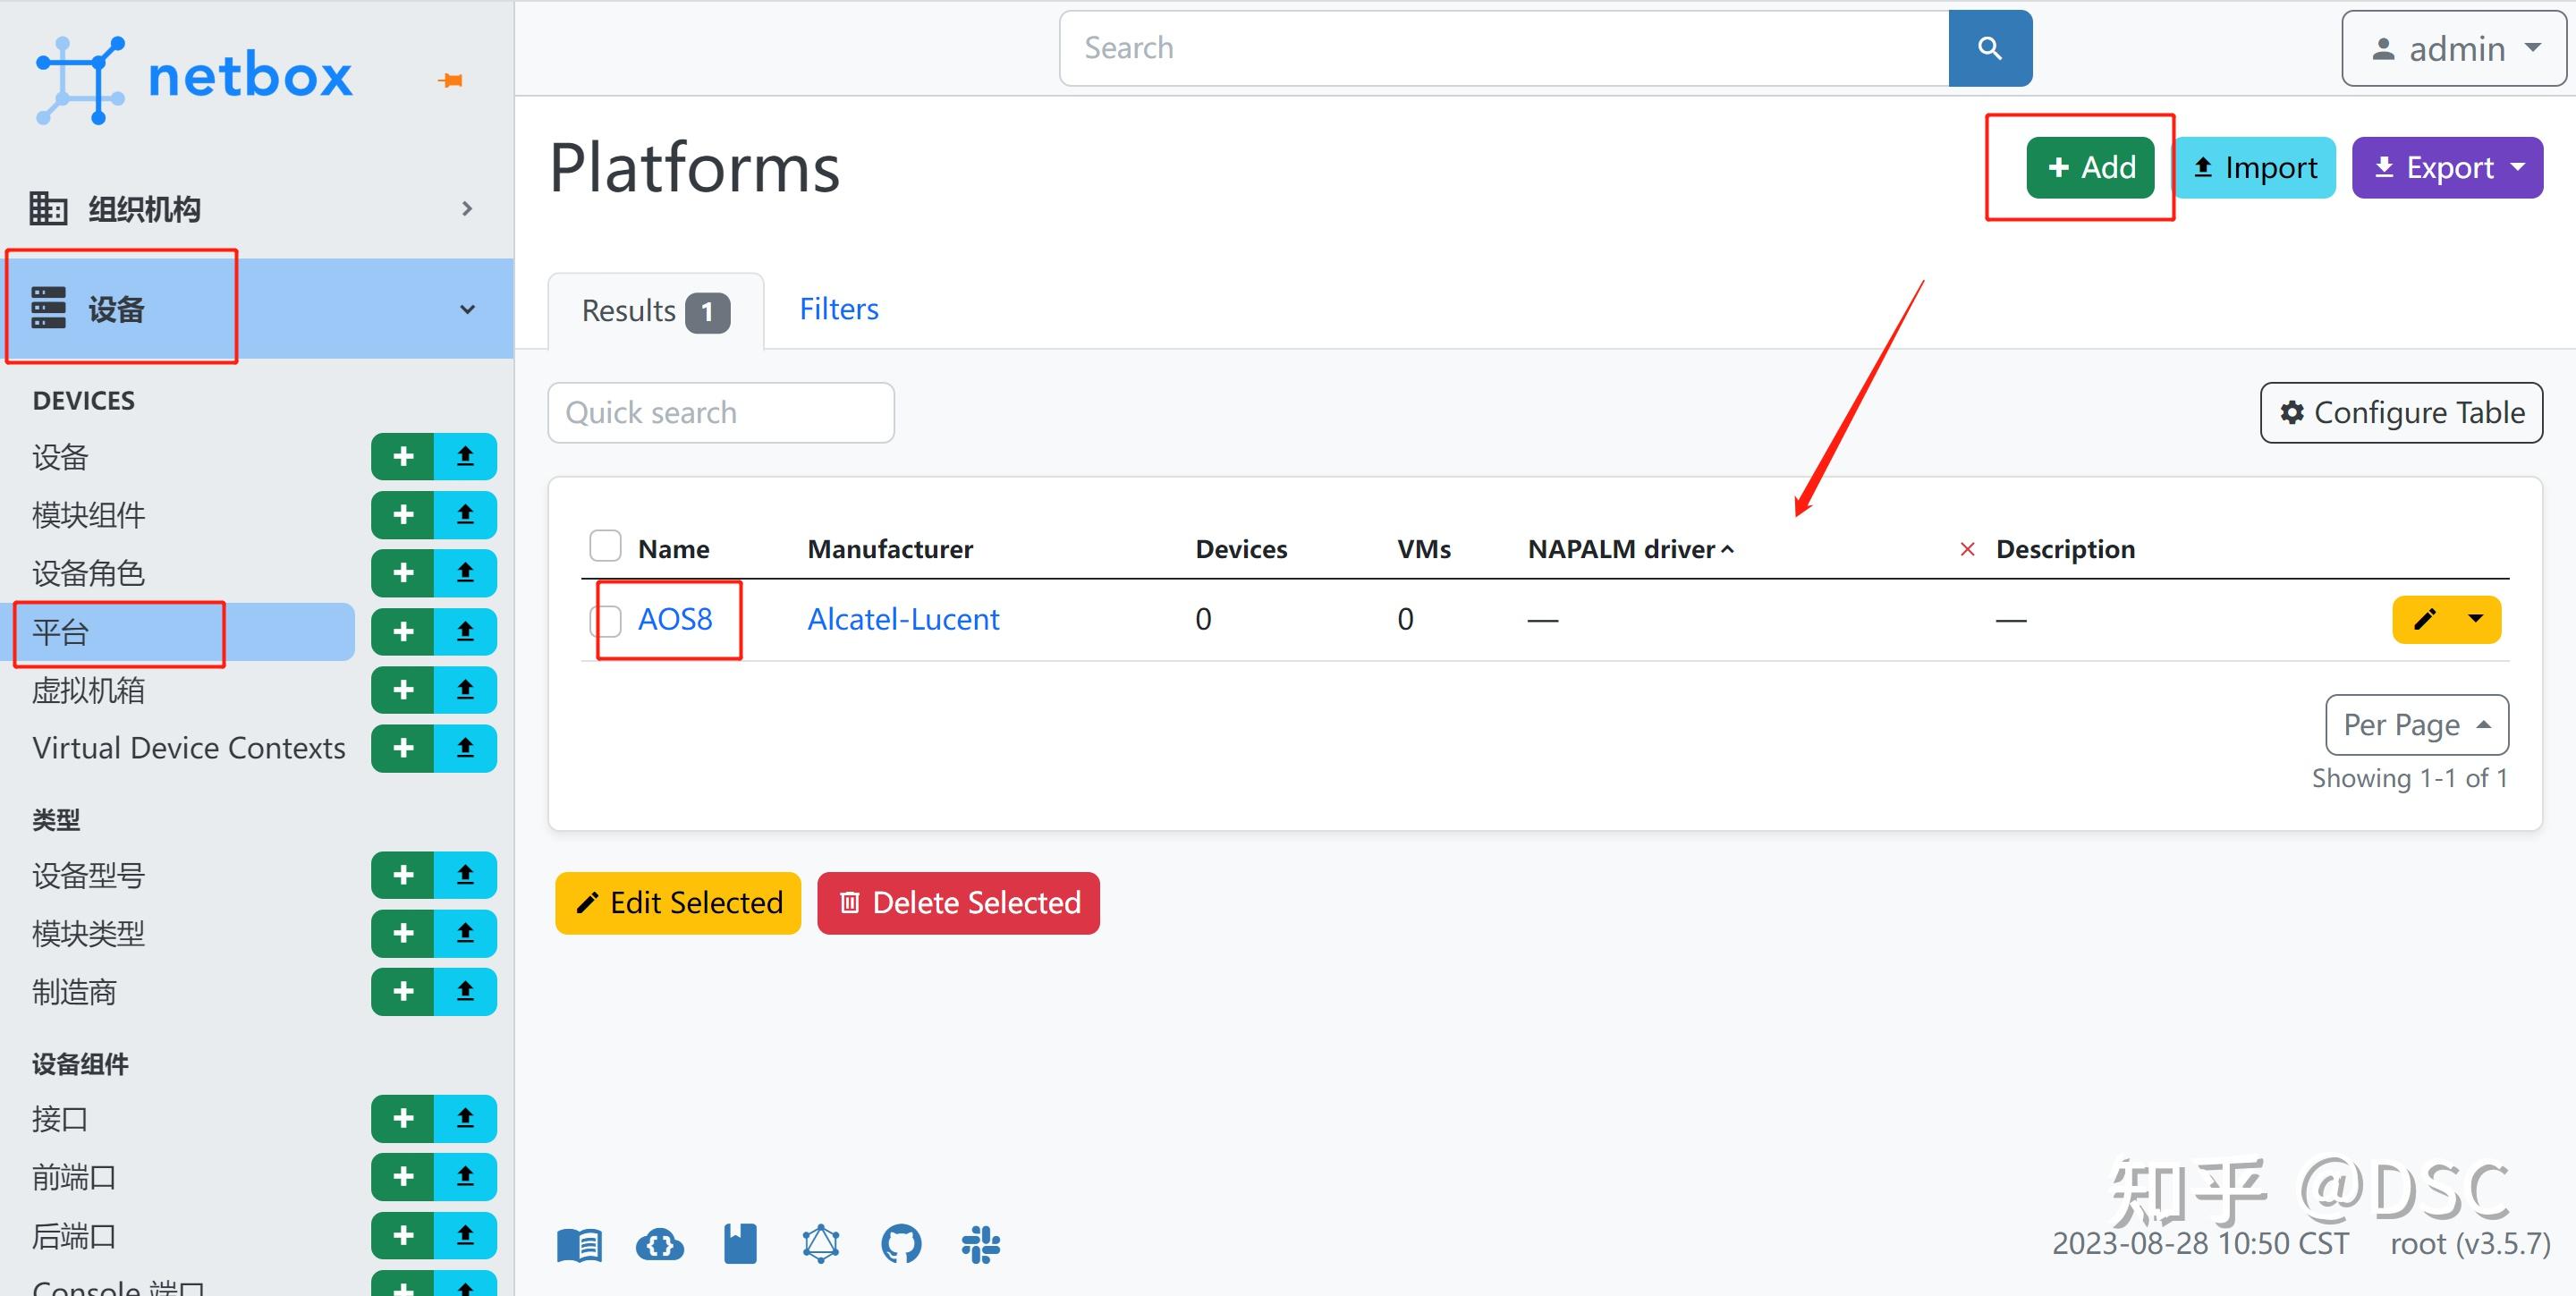Click the search magnifier button
2576x1296 pixels.
pos(1989,48)
